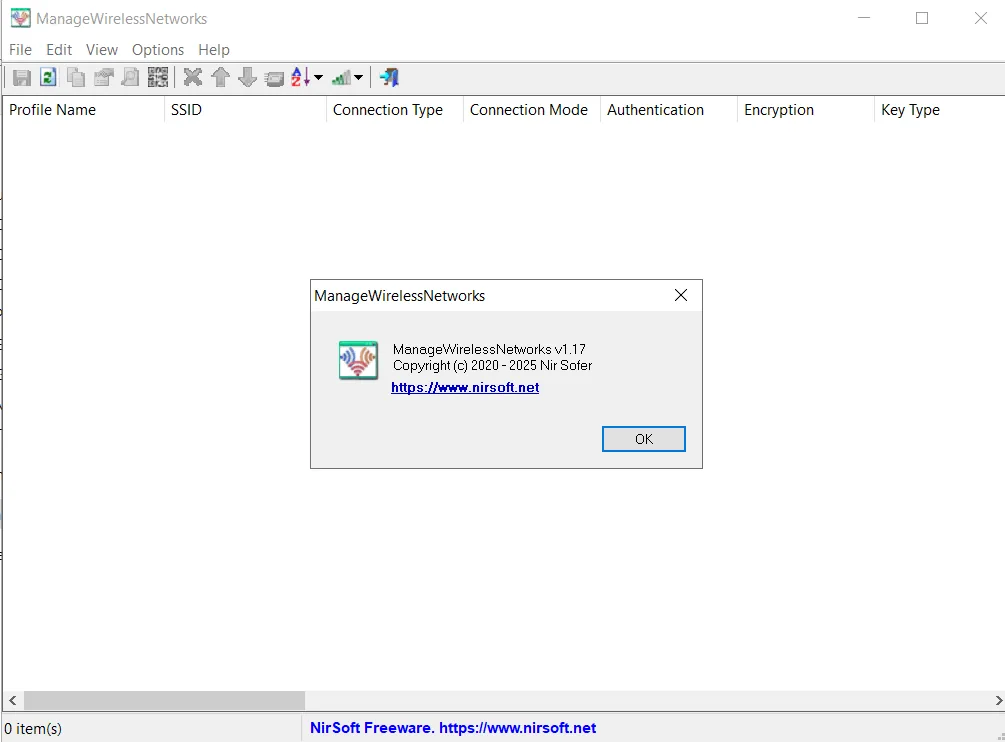
Task: Click the QR code toolbar icon
Action: pyautogui.click(x=158, y=78)
